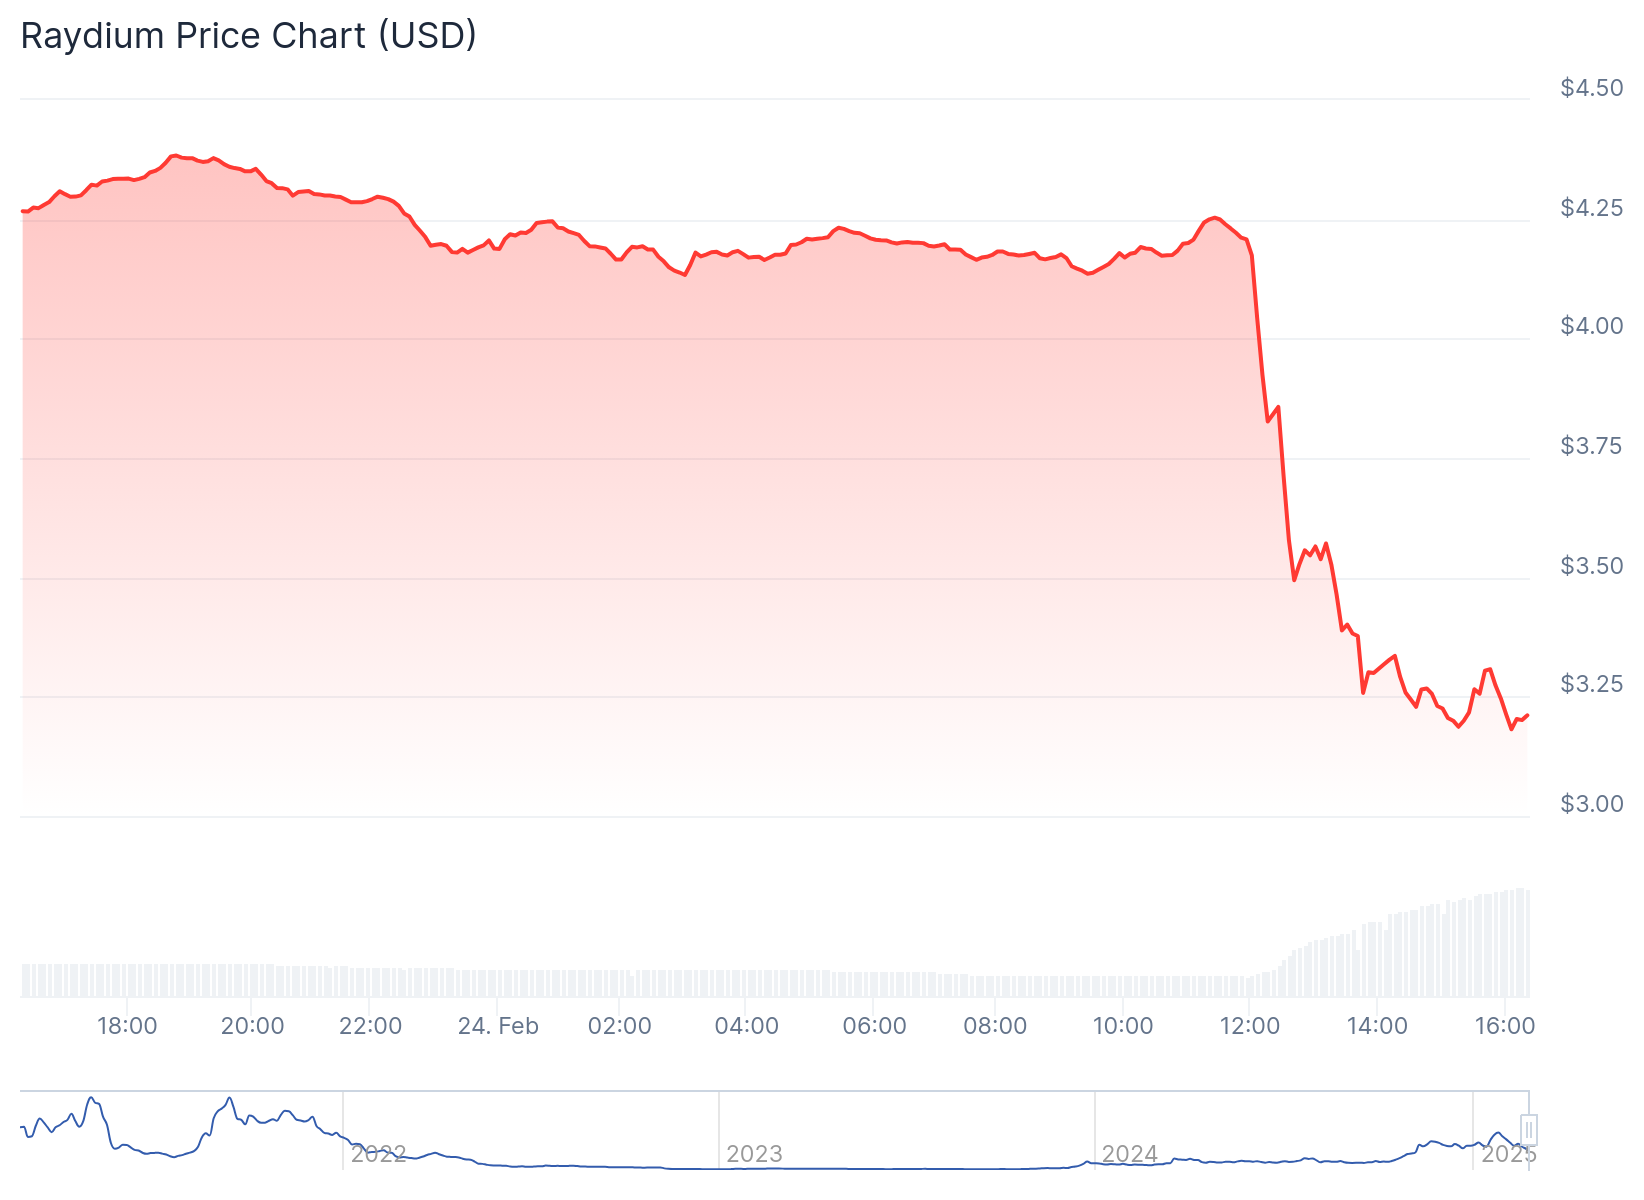Click the Raydium Price Chart title
Viewport: 1644px width, 1200px height.
(x=248, y=36)
